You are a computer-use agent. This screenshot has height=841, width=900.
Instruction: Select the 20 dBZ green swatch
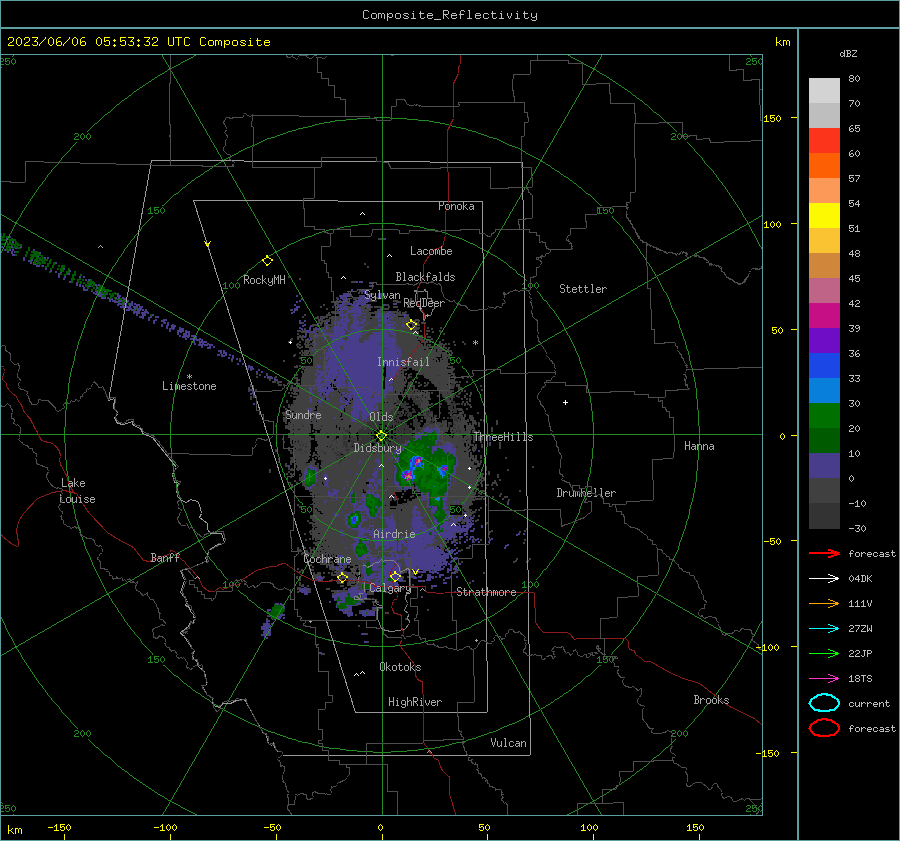pos(824,415)
